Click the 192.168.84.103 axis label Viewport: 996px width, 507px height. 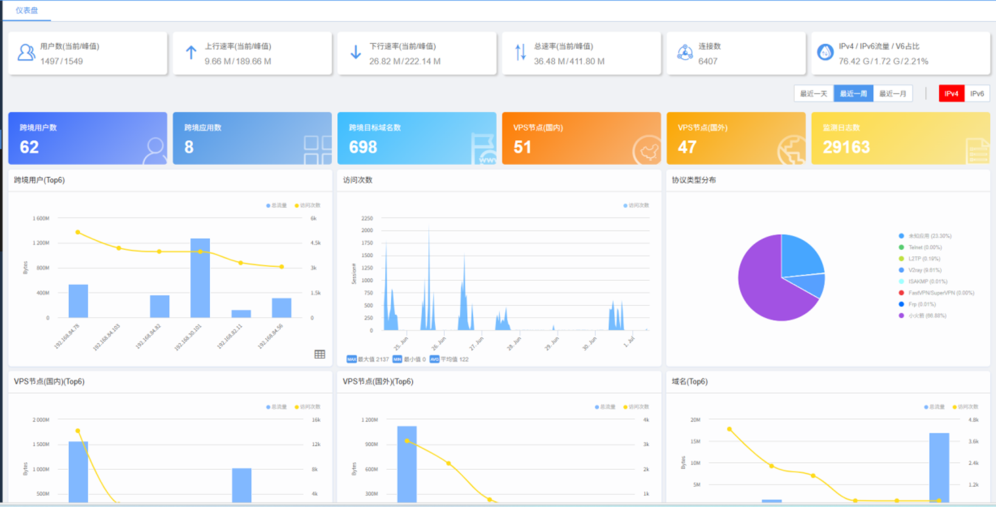point(105,335)
